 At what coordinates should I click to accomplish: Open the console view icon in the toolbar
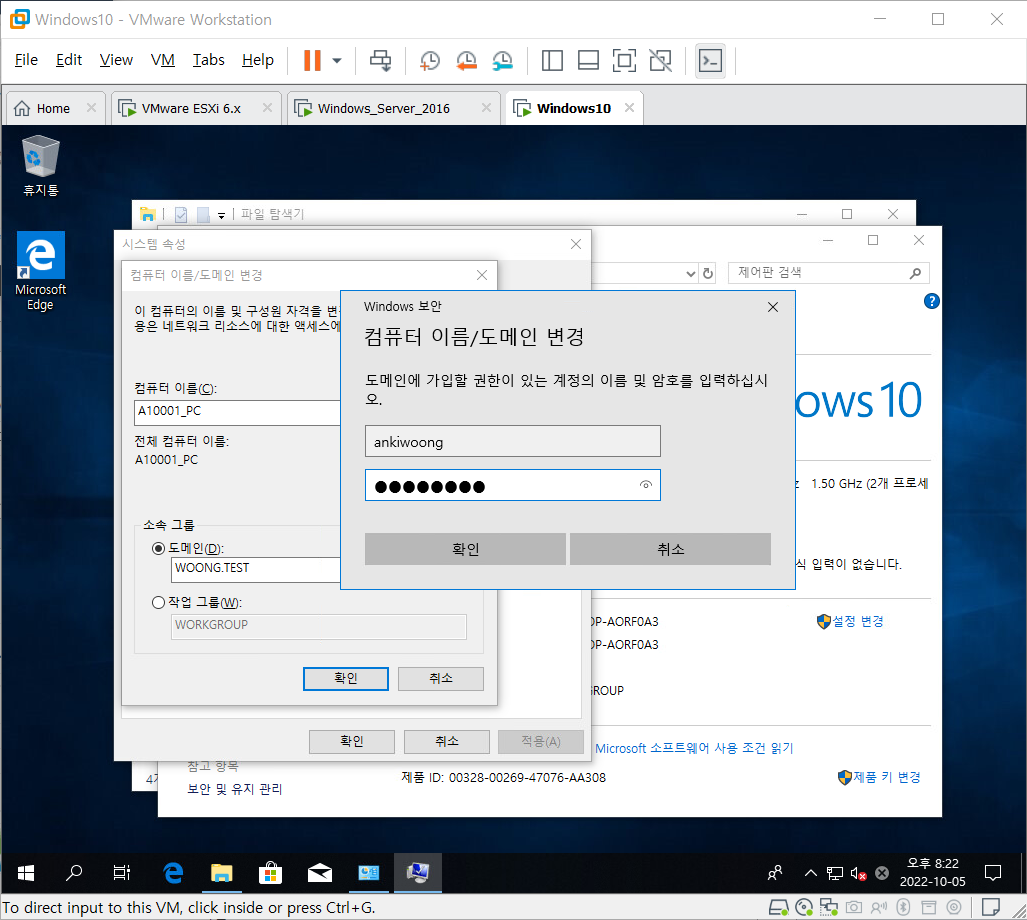point(710,61)
